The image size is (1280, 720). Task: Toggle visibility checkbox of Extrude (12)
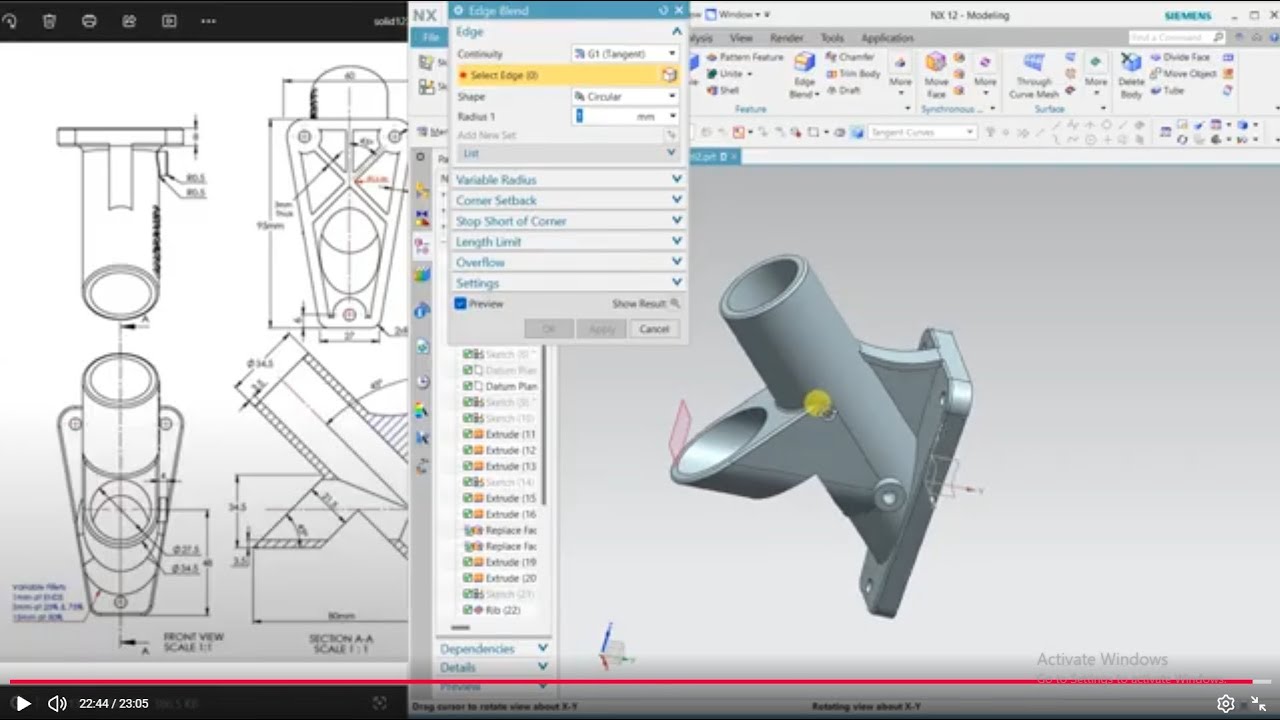point(468,450)
